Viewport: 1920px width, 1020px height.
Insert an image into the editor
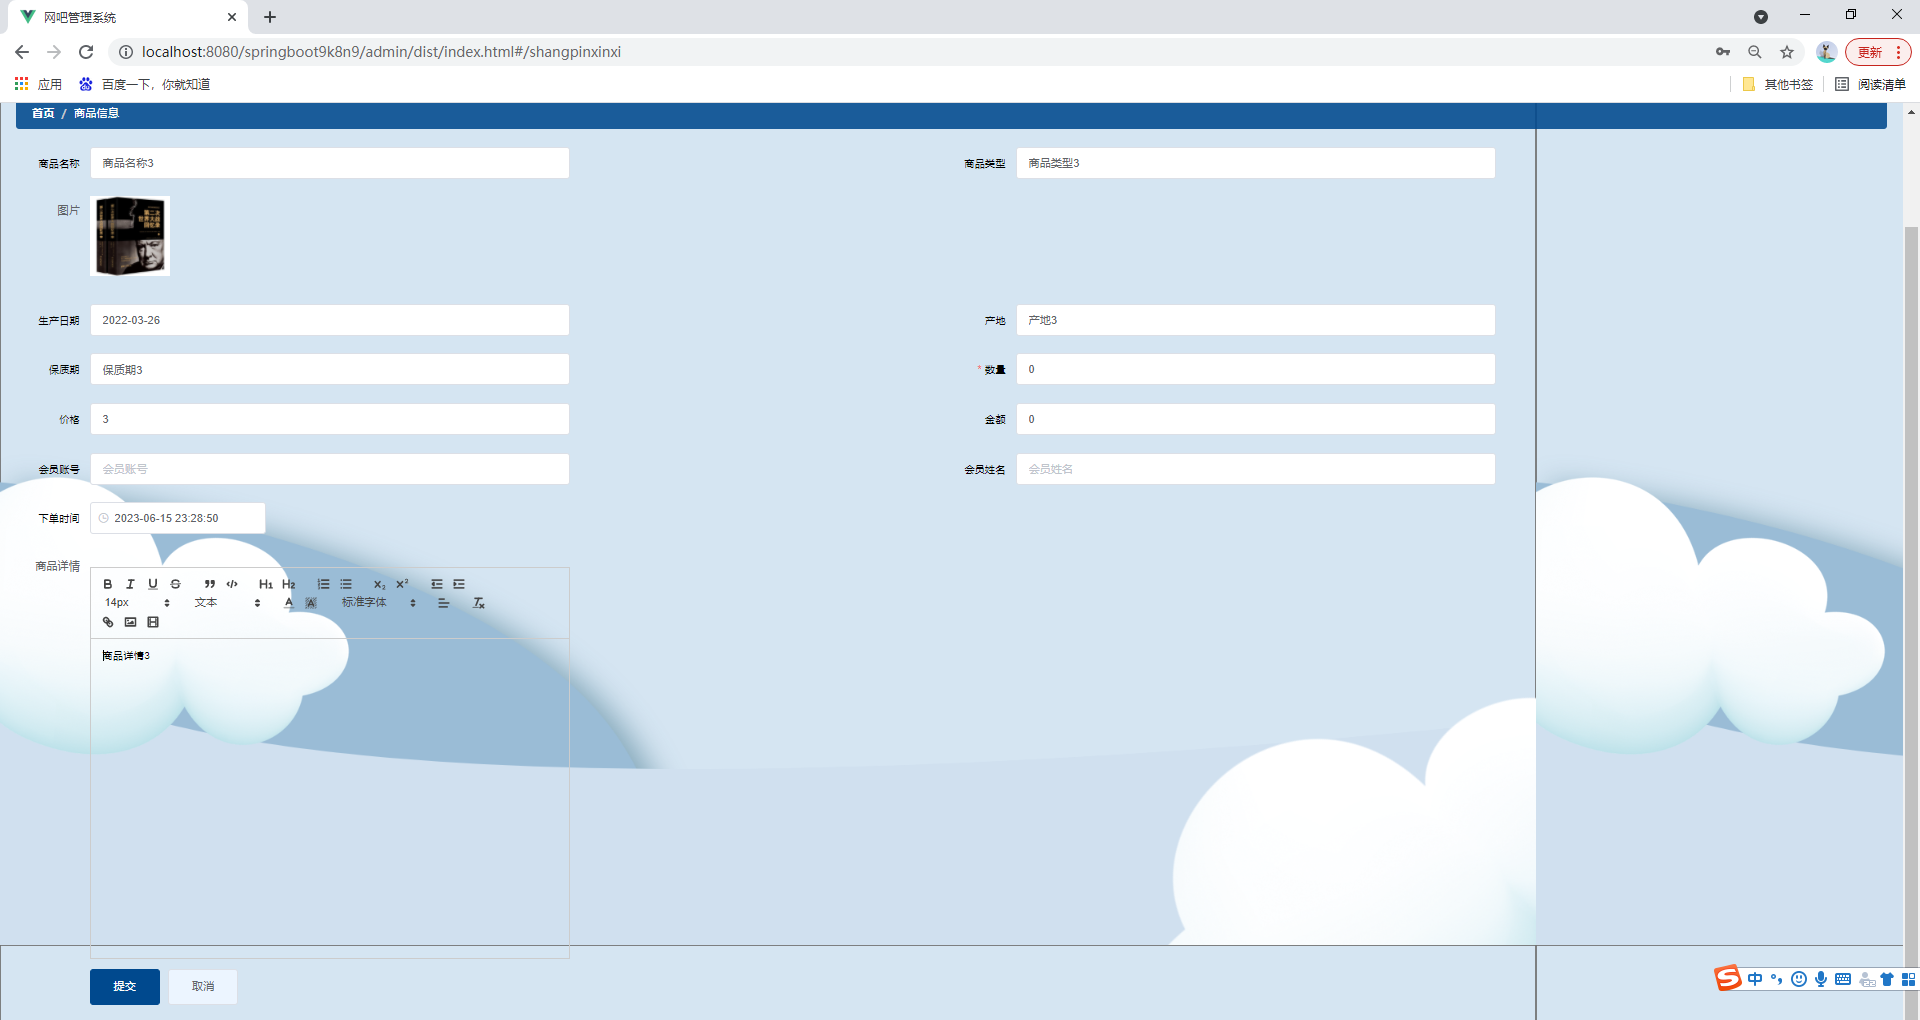coord(130,622)
